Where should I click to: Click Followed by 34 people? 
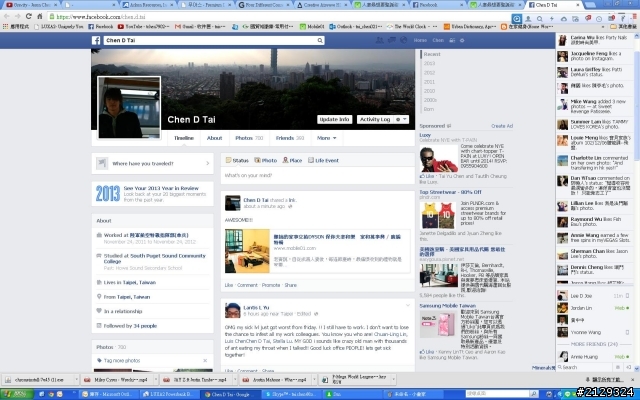coord(130,326)
